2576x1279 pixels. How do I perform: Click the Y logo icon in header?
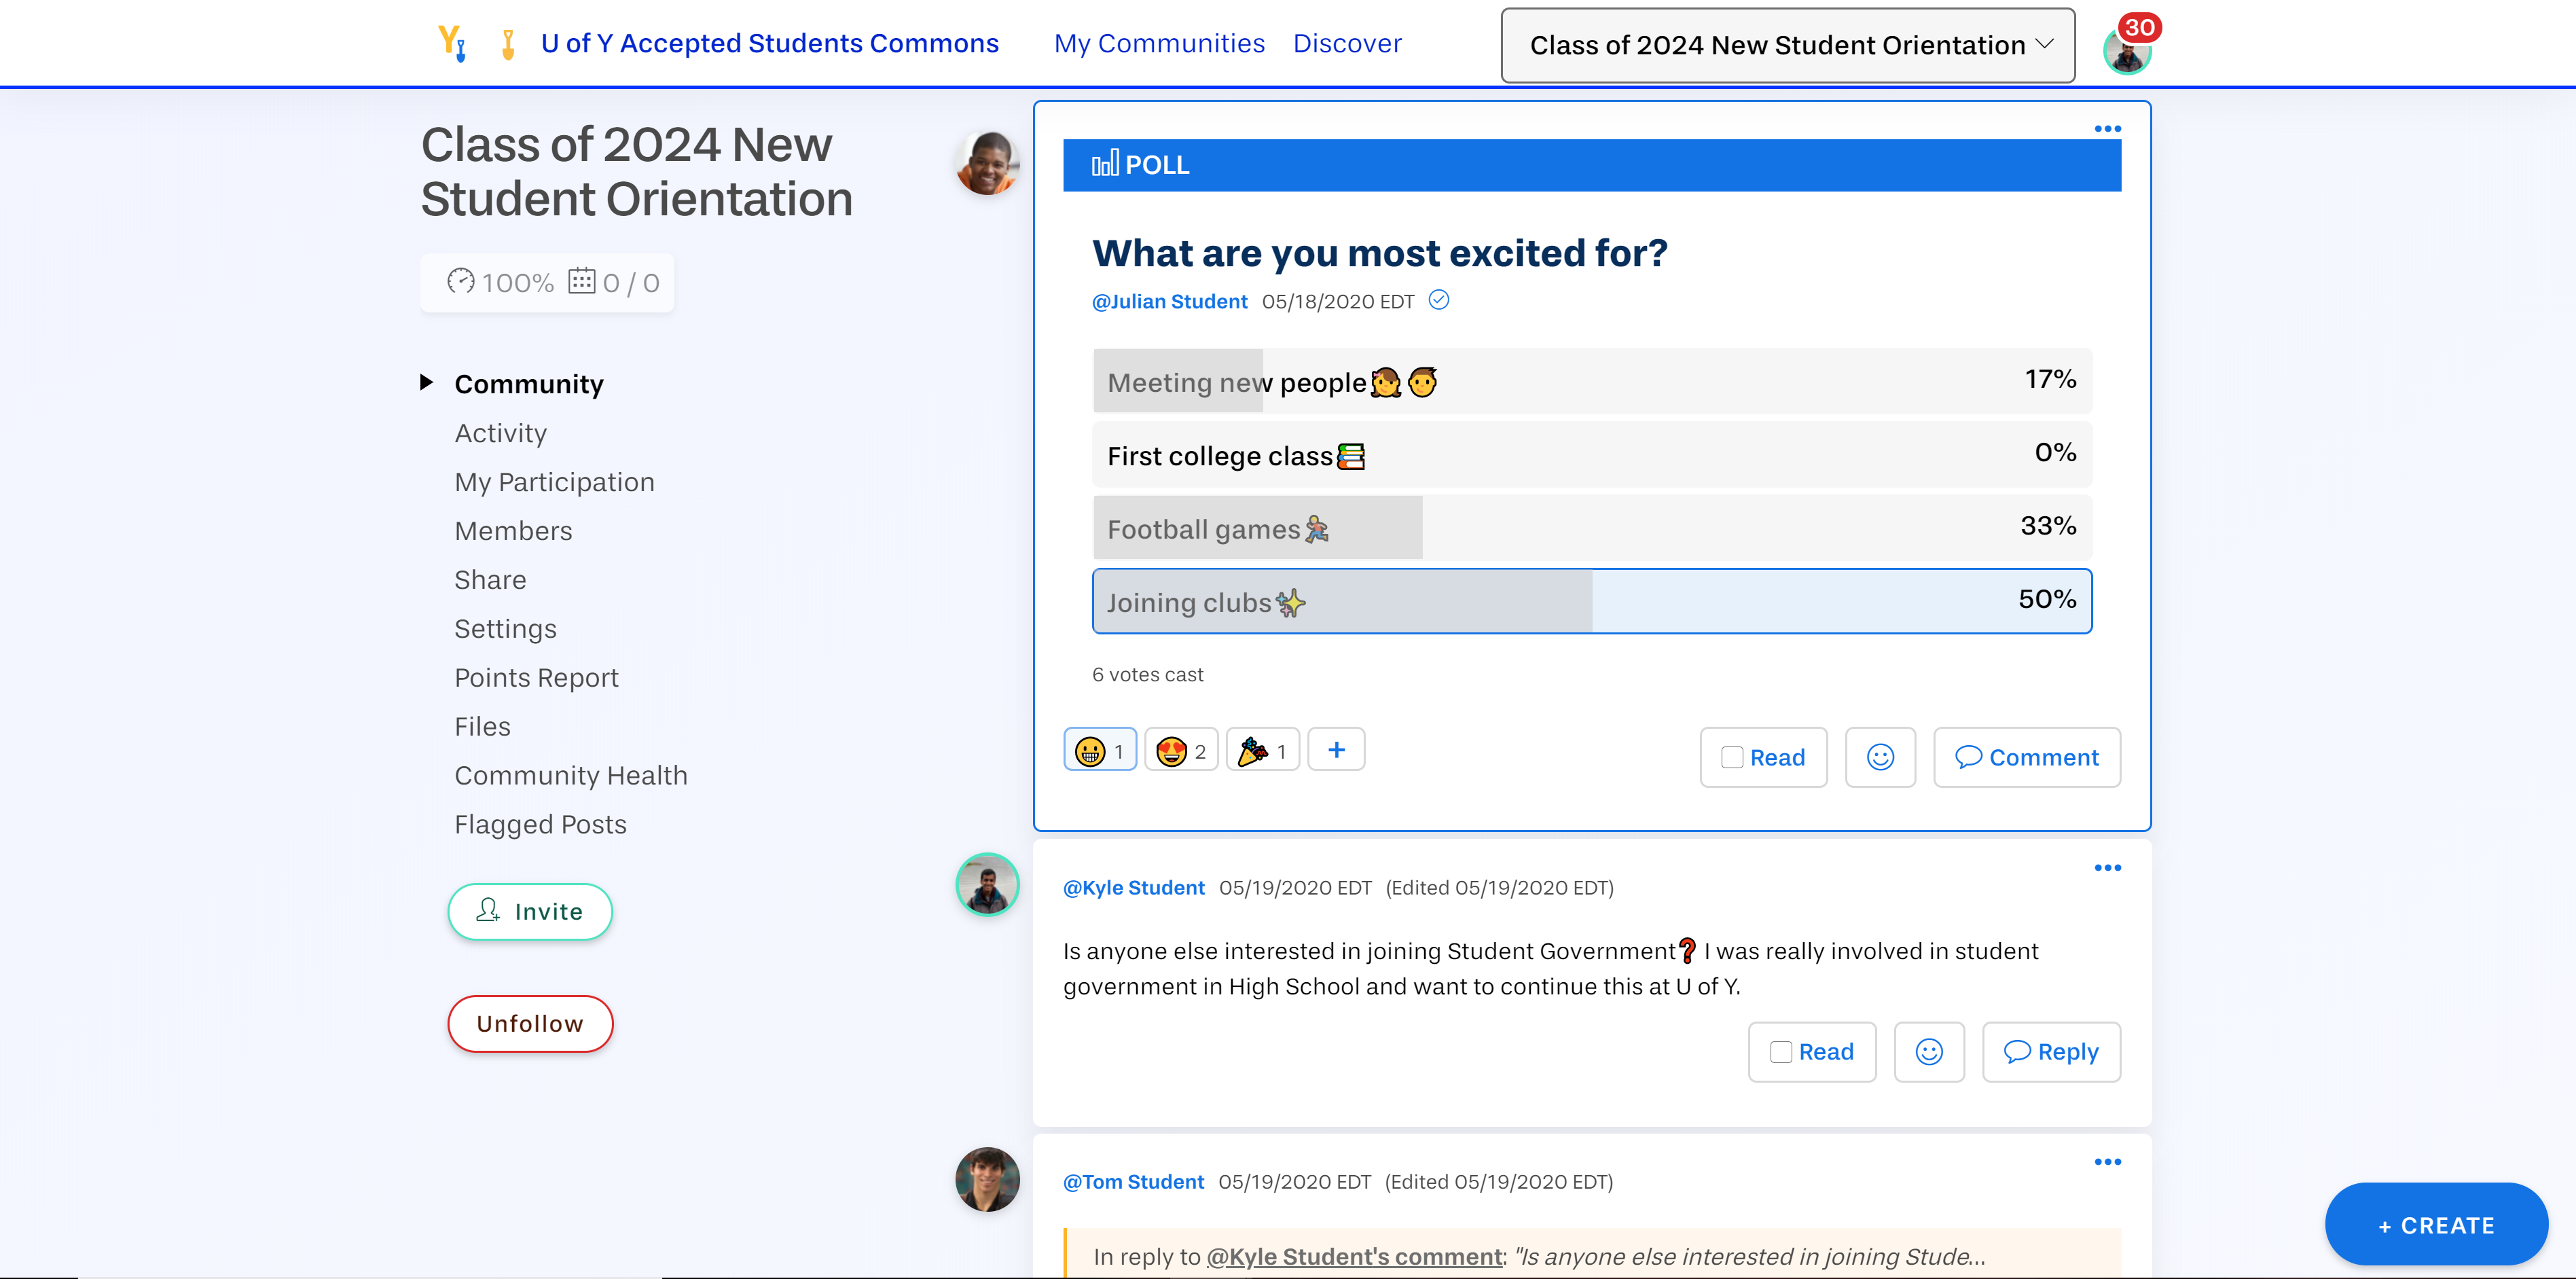pos(452,43)
